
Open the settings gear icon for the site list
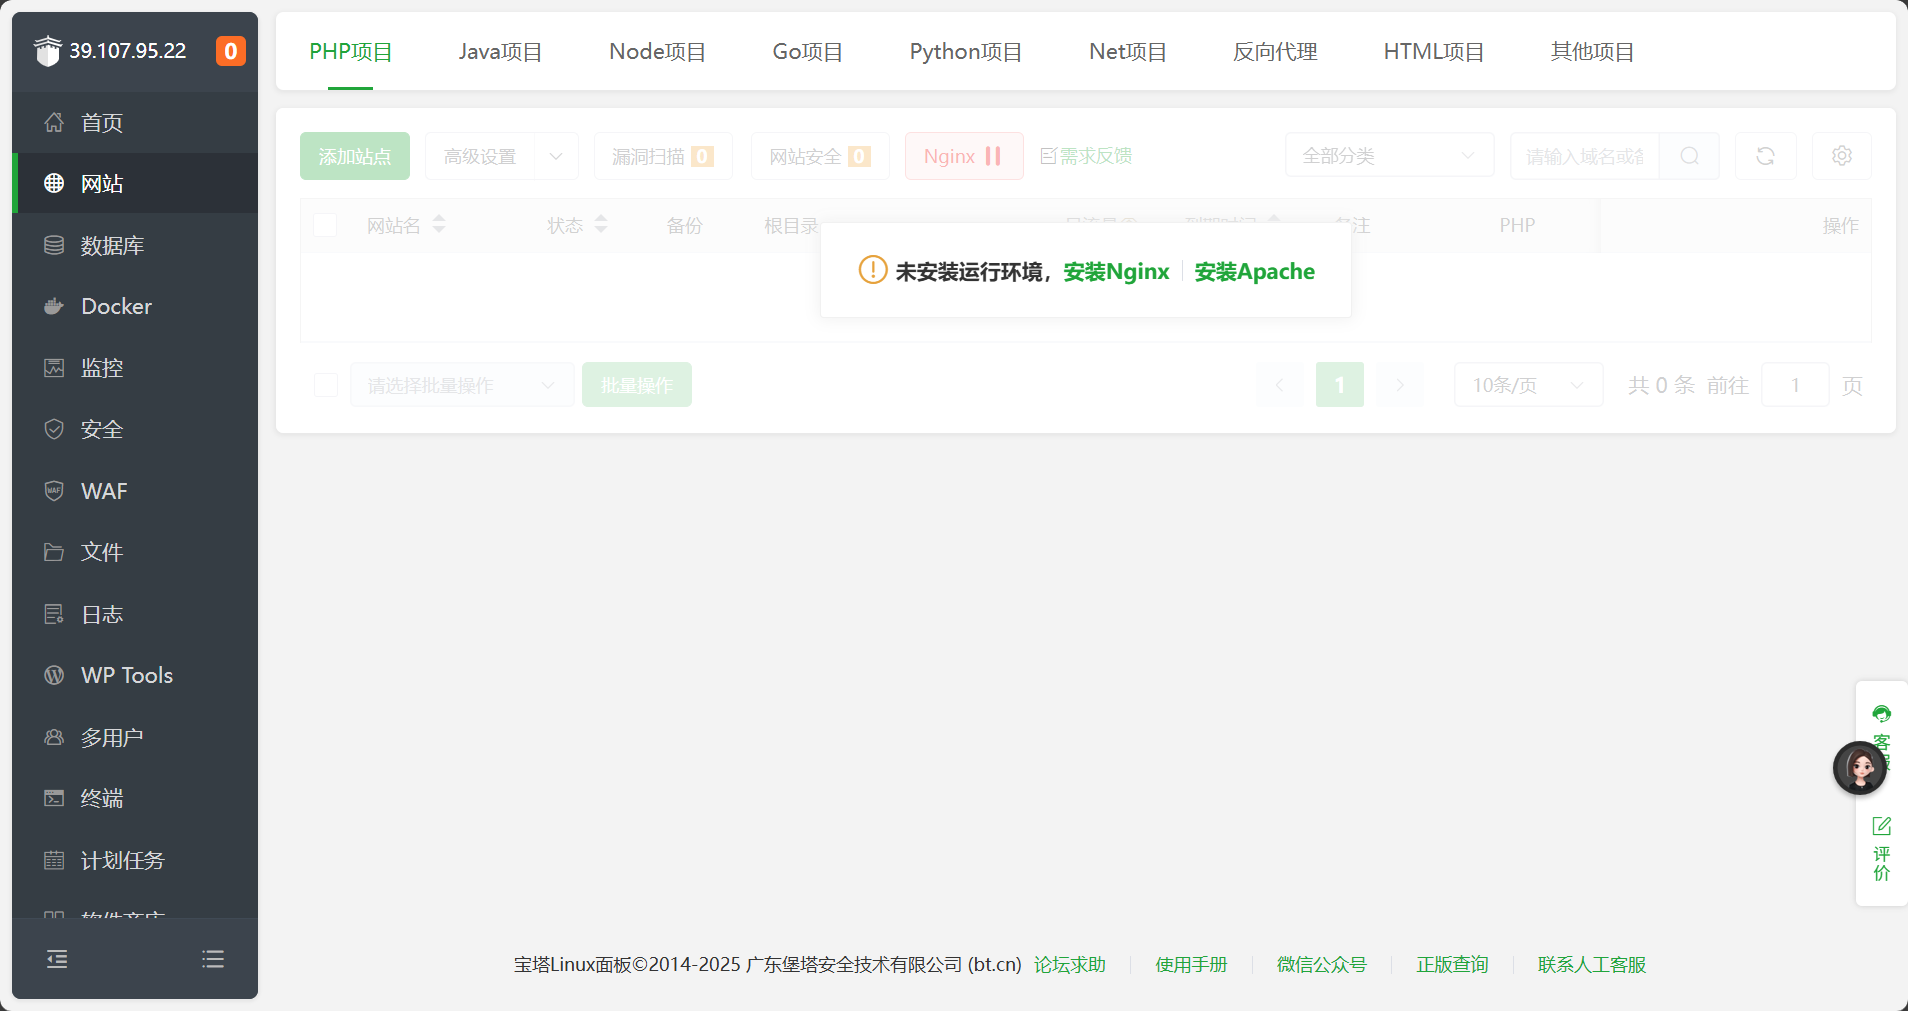[1841, 156]
